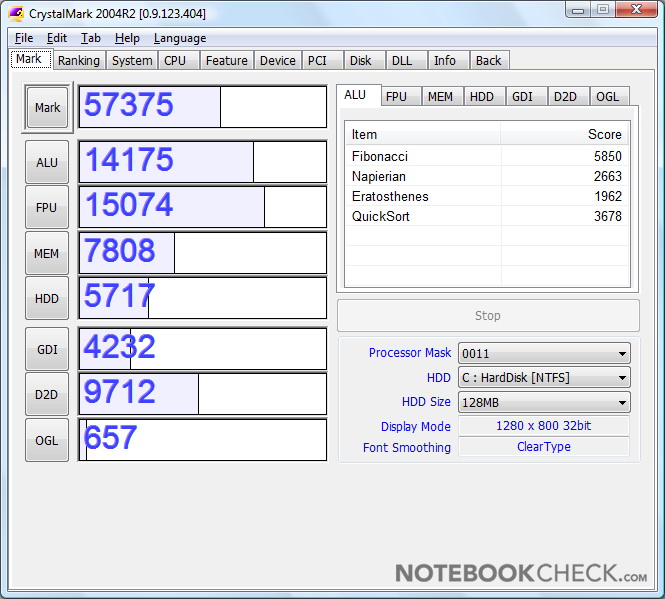Switch to the Feature tab
Screen dimensions: 665x599
click(226, 60)
